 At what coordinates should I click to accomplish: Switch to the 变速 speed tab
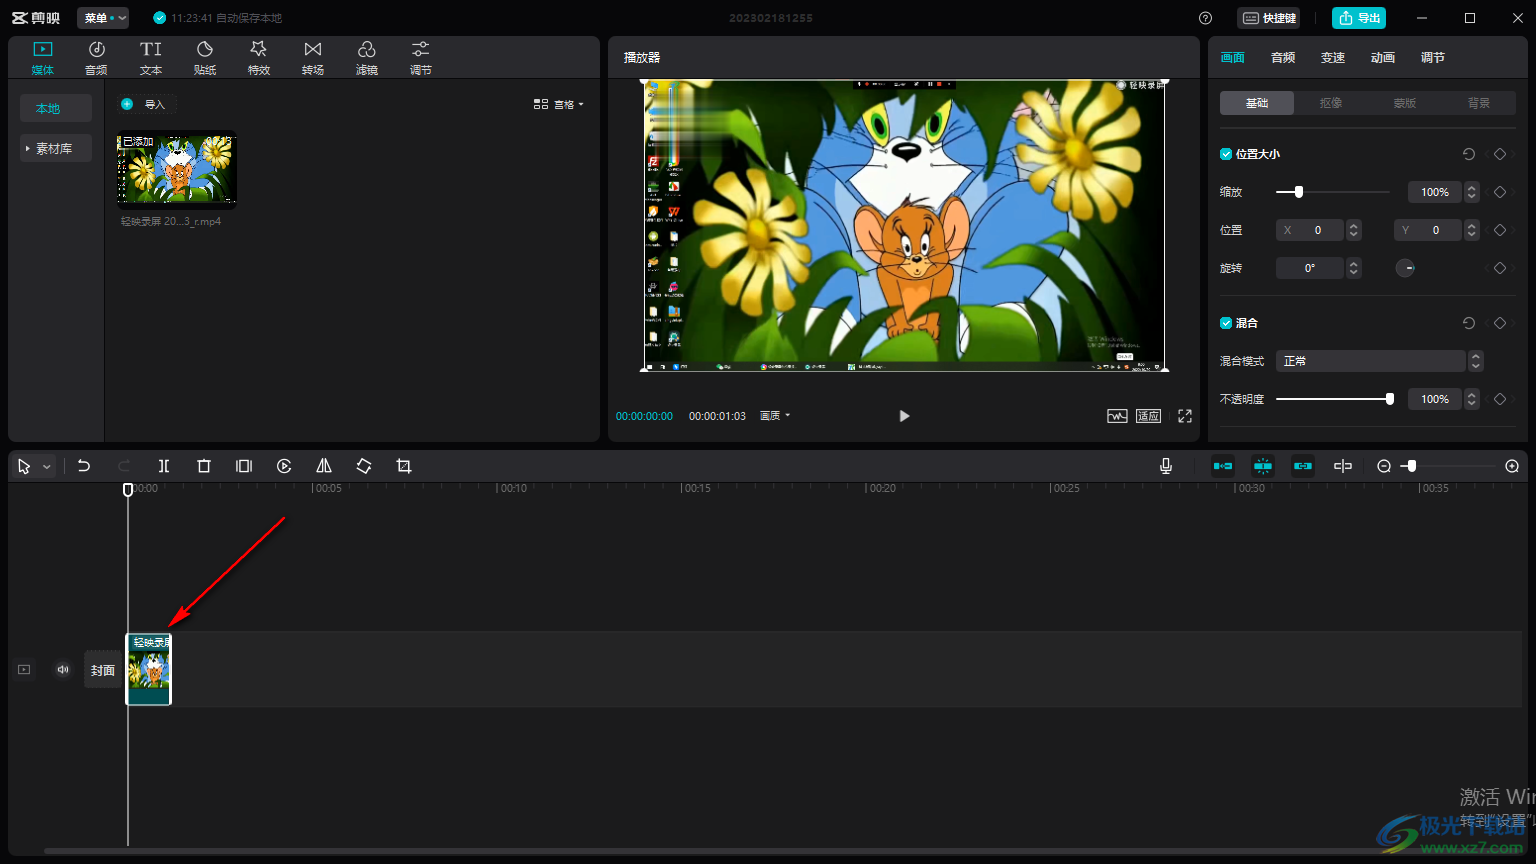(1333, 58)
